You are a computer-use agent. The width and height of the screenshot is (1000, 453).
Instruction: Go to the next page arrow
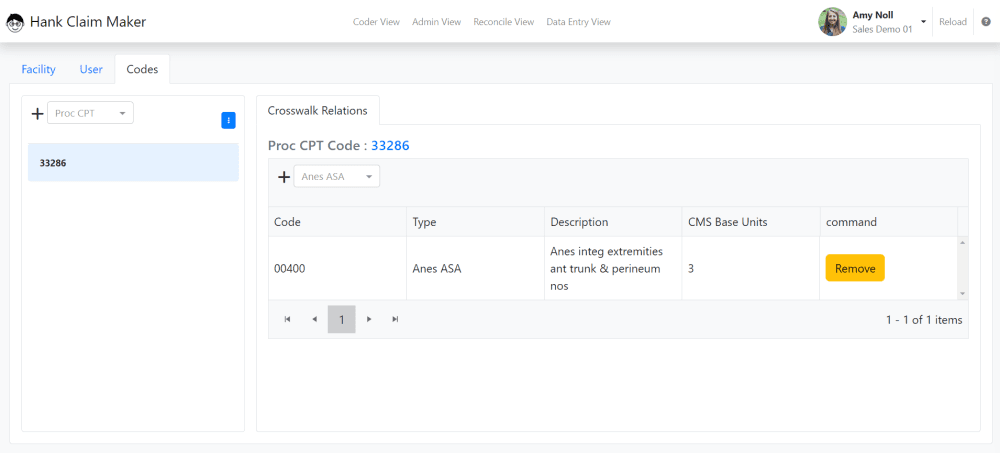click(x=369, y=319)
